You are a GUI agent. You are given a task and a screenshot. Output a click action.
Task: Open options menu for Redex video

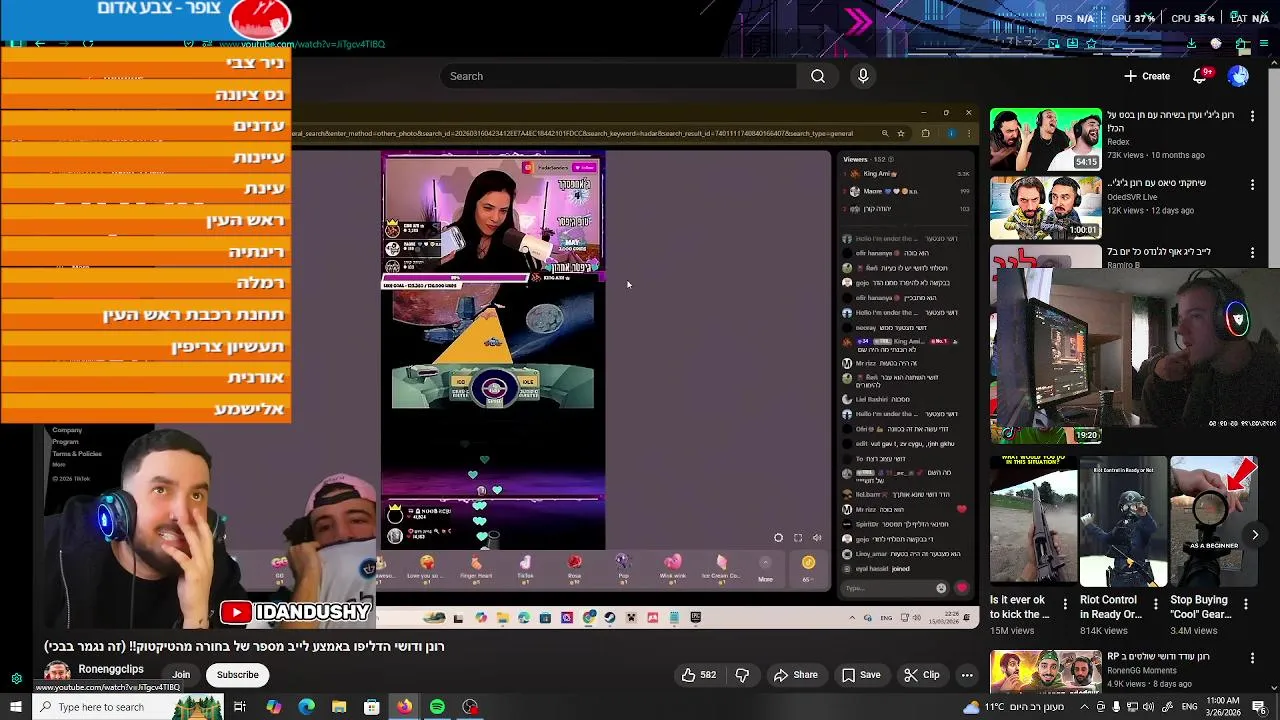(x=1252, y=116)
